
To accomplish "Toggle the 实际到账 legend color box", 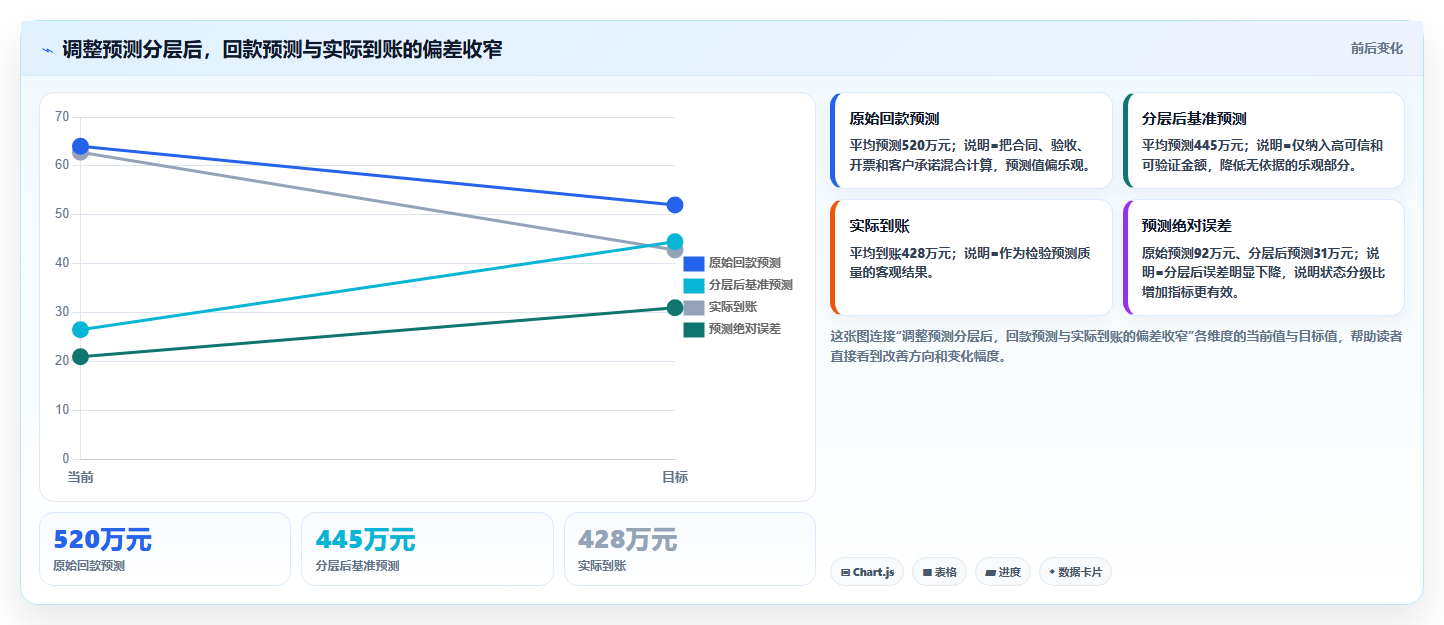I will pyautogui.click(x=694, y=308).
